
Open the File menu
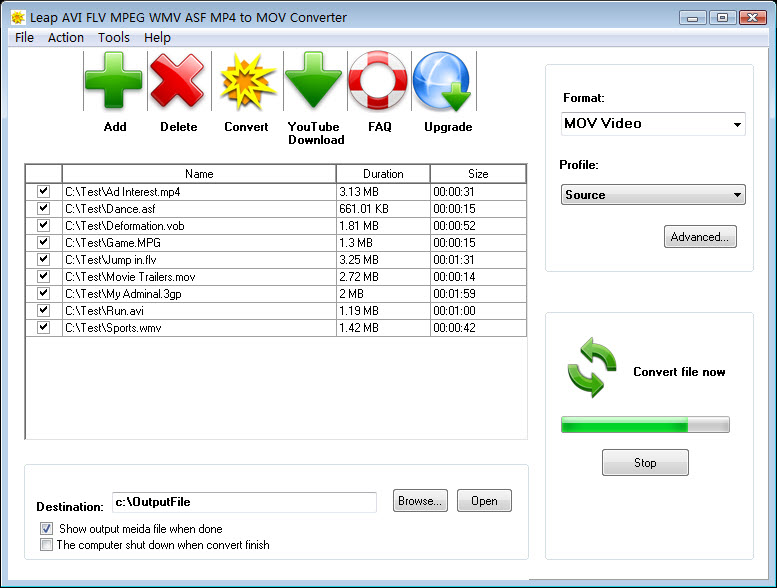click(x=24, y=38)
